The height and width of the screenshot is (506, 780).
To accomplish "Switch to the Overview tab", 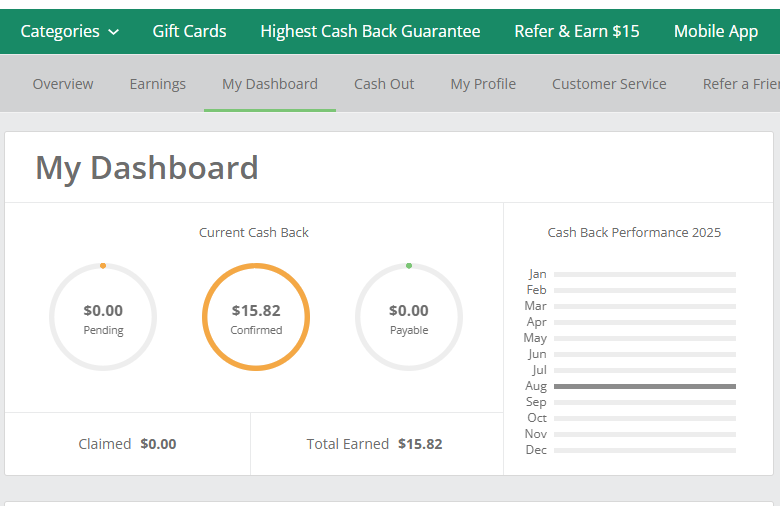I will pos(63,84).
